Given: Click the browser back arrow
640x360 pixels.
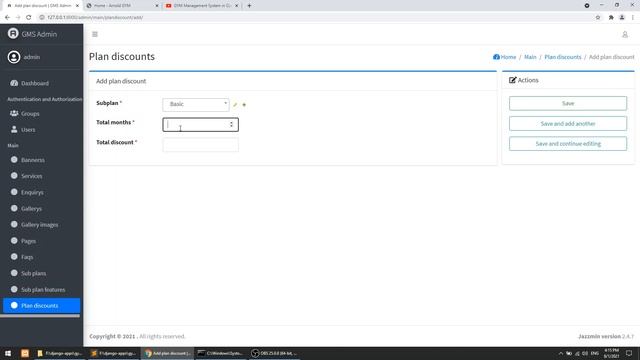Looking at the screenshot, I should [x=7, y=17].
